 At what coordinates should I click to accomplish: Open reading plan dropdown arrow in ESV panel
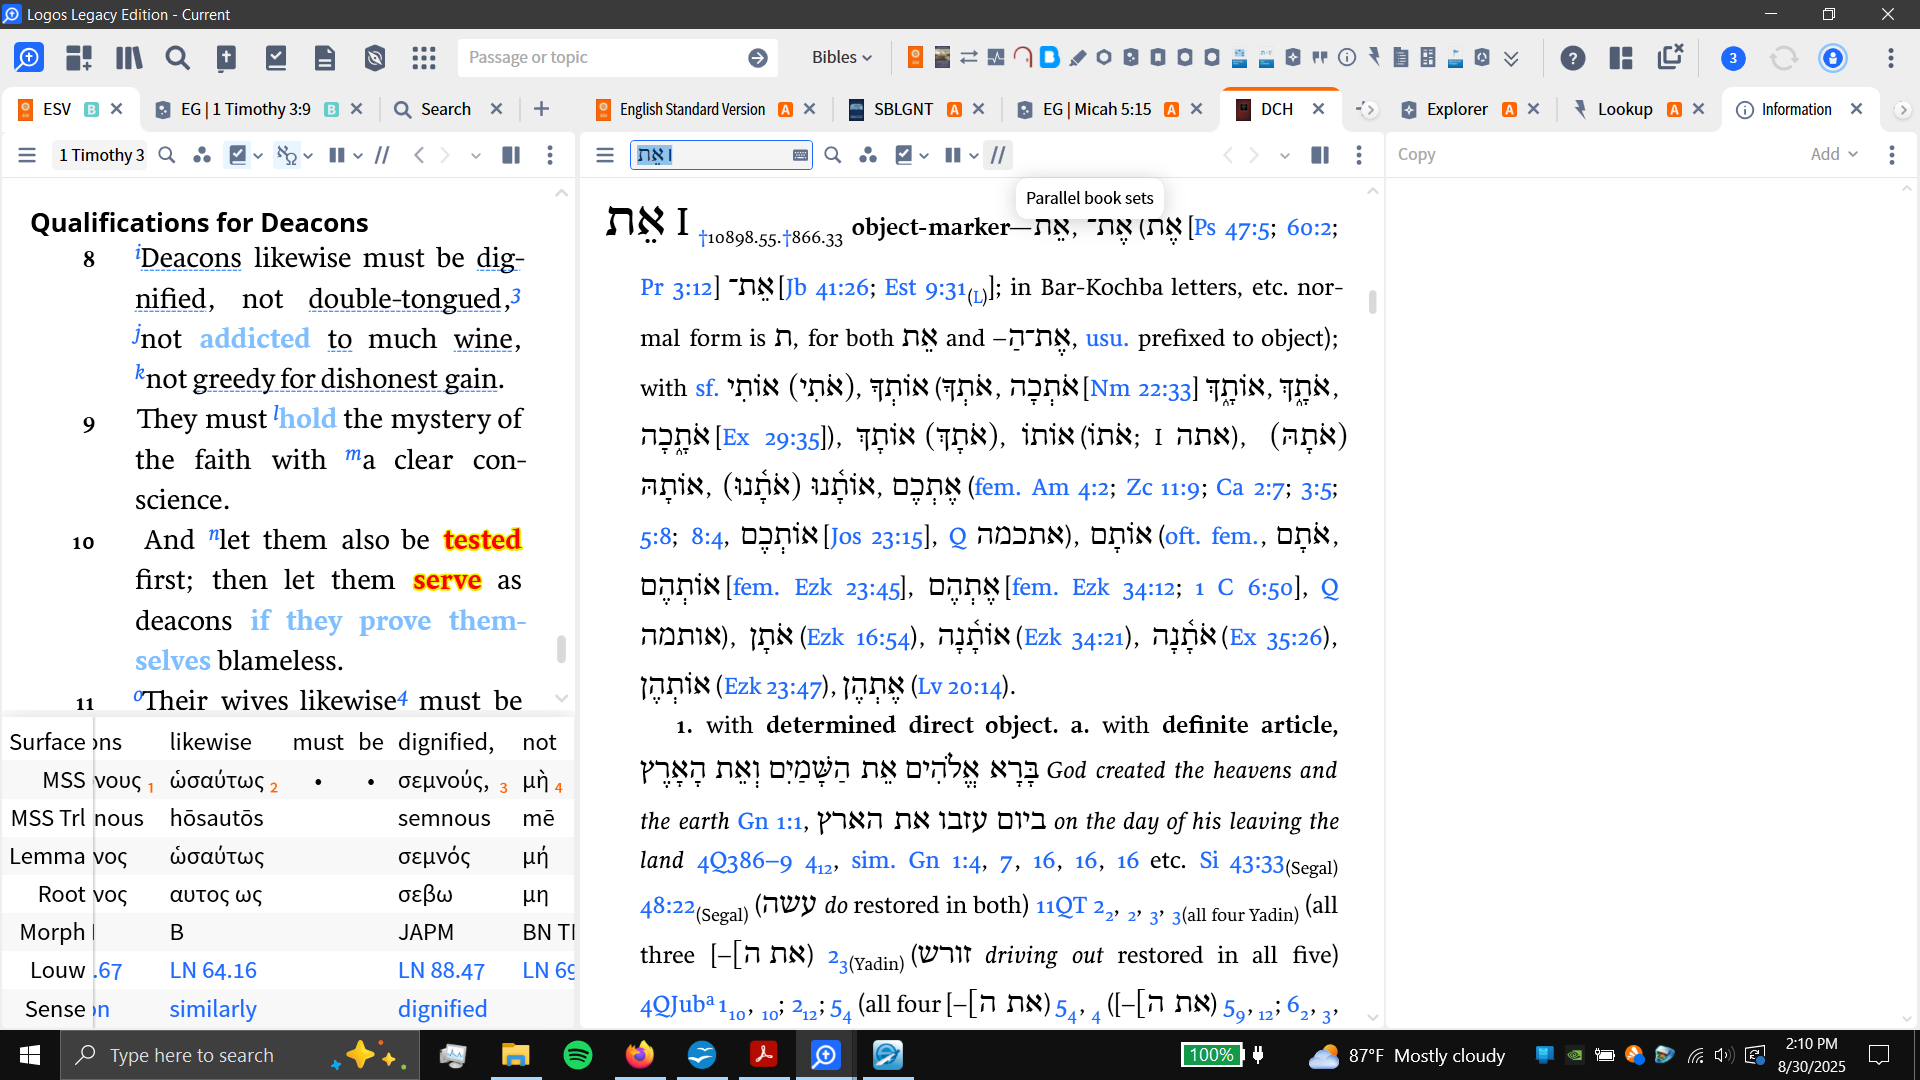point(258,156)
